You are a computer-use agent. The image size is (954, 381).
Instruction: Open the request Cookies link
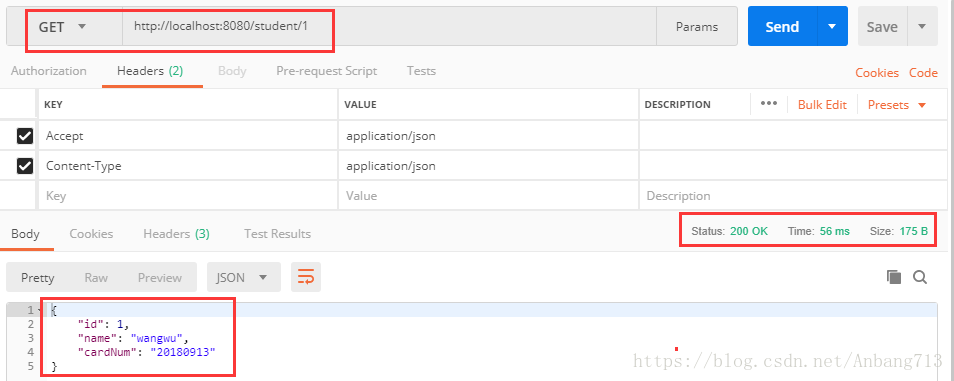877,73
